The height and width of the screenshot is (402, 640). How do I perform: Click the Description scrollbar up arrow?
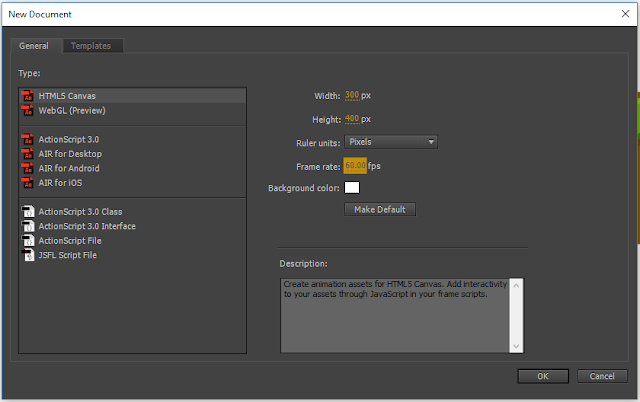[x=516, y=286]
